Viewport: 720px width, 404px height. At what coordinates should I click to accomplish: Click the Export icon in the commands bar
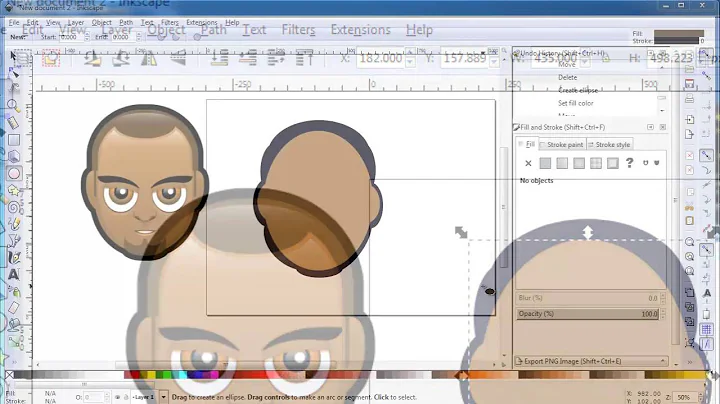click(689, 135)
